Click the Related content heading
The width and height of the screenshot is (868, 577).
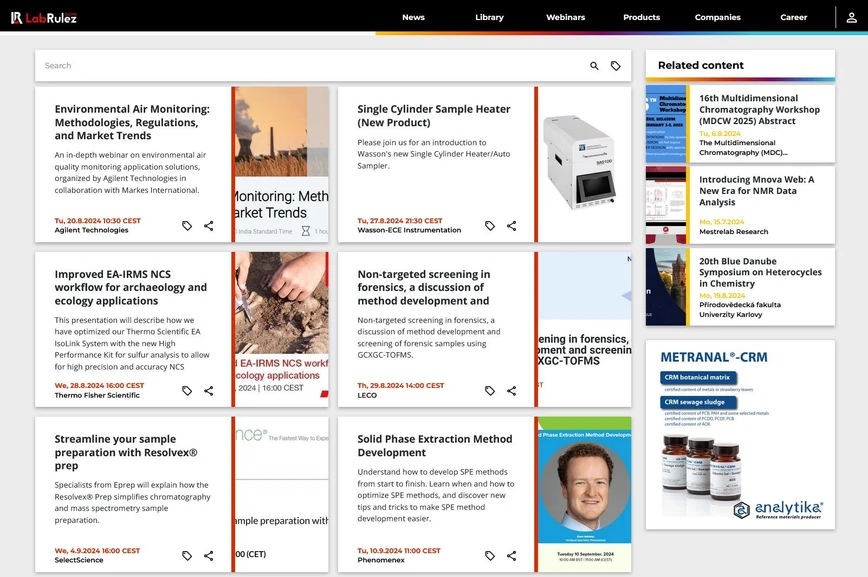(x=701, y=65)
